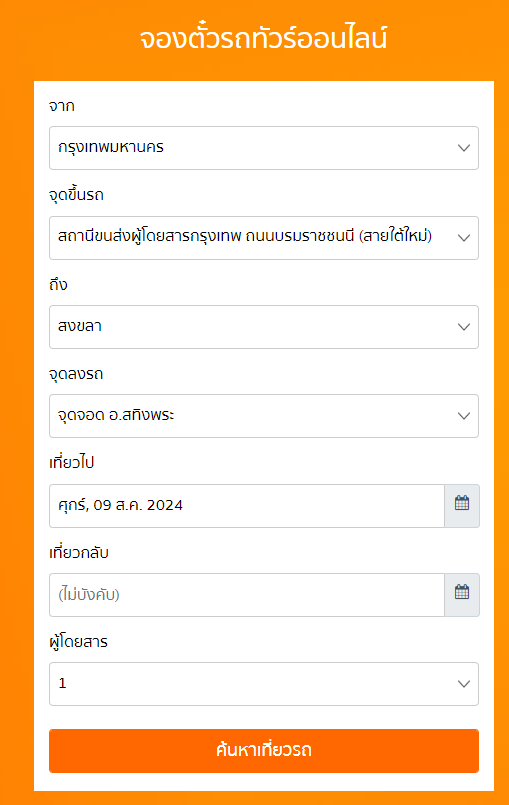The height and width of the screenshot is (805, 509).
Task: Open the กรุงเทพมหานคร origin dropdown
Action: coord(263,148)
